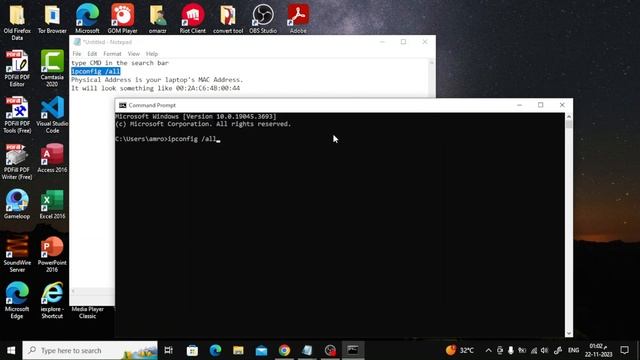This screenshot has width=640, height=360.
Task: Click 'Physical Address is your laptop's MAC' line
Action: point(157,80)
